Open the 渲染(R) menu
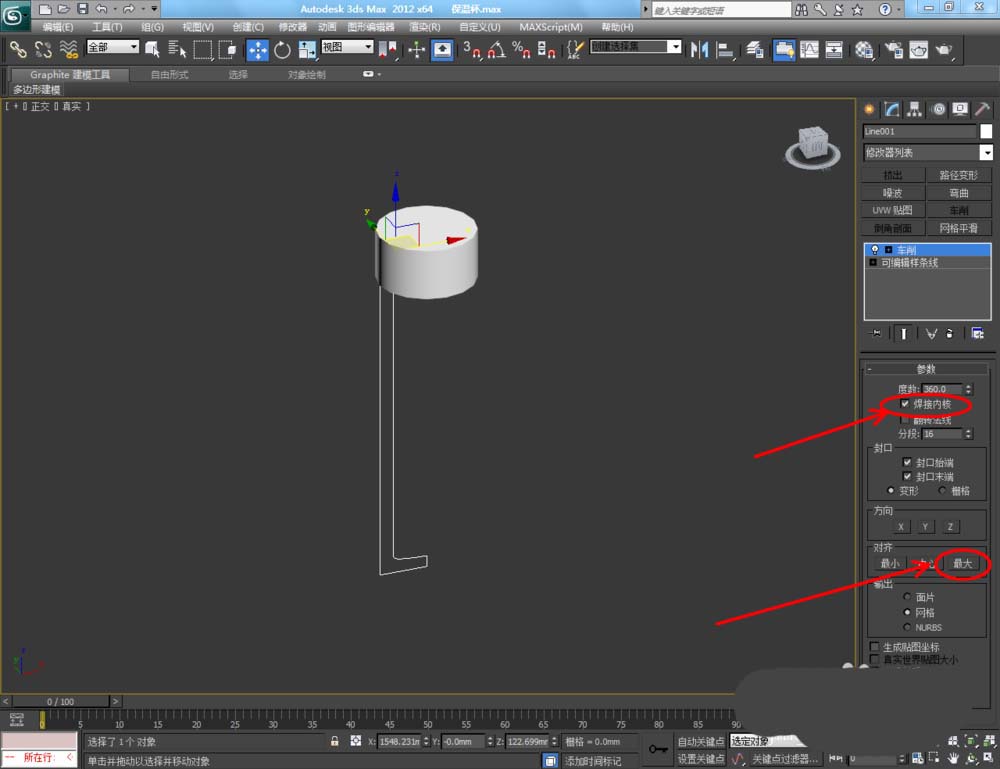This screenshot has height=769, width=1000. pyautogui.click(x=425, y=27)
